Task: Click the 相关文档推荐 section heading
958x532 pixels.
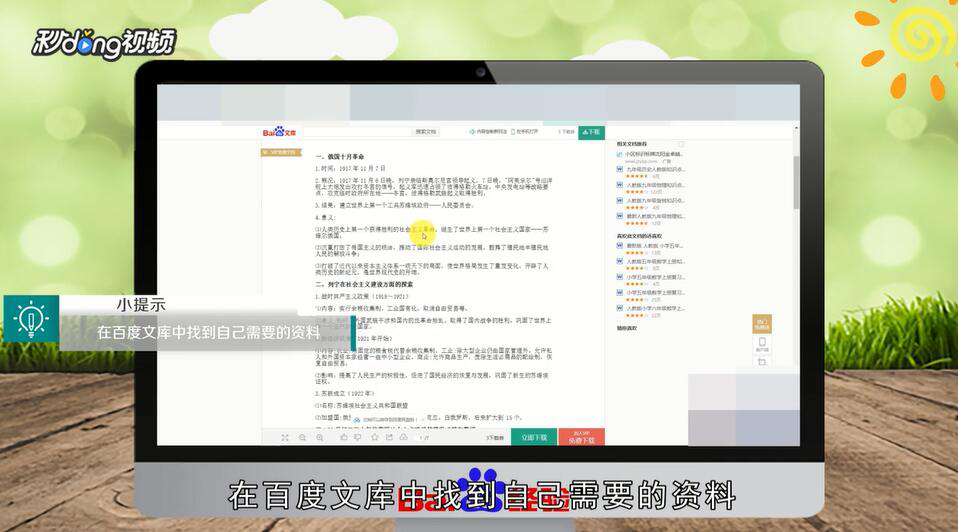Action: tap(632, 144)
